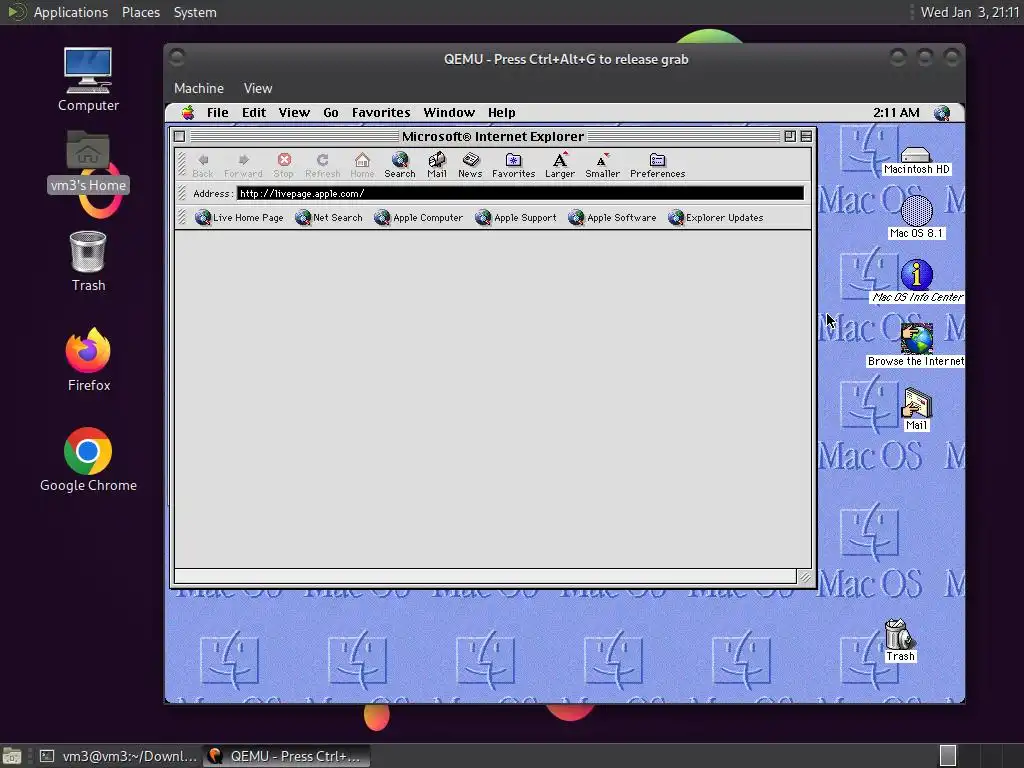Open the Window menu
This screenshot has width=1024, height=768.
point(449,112)
